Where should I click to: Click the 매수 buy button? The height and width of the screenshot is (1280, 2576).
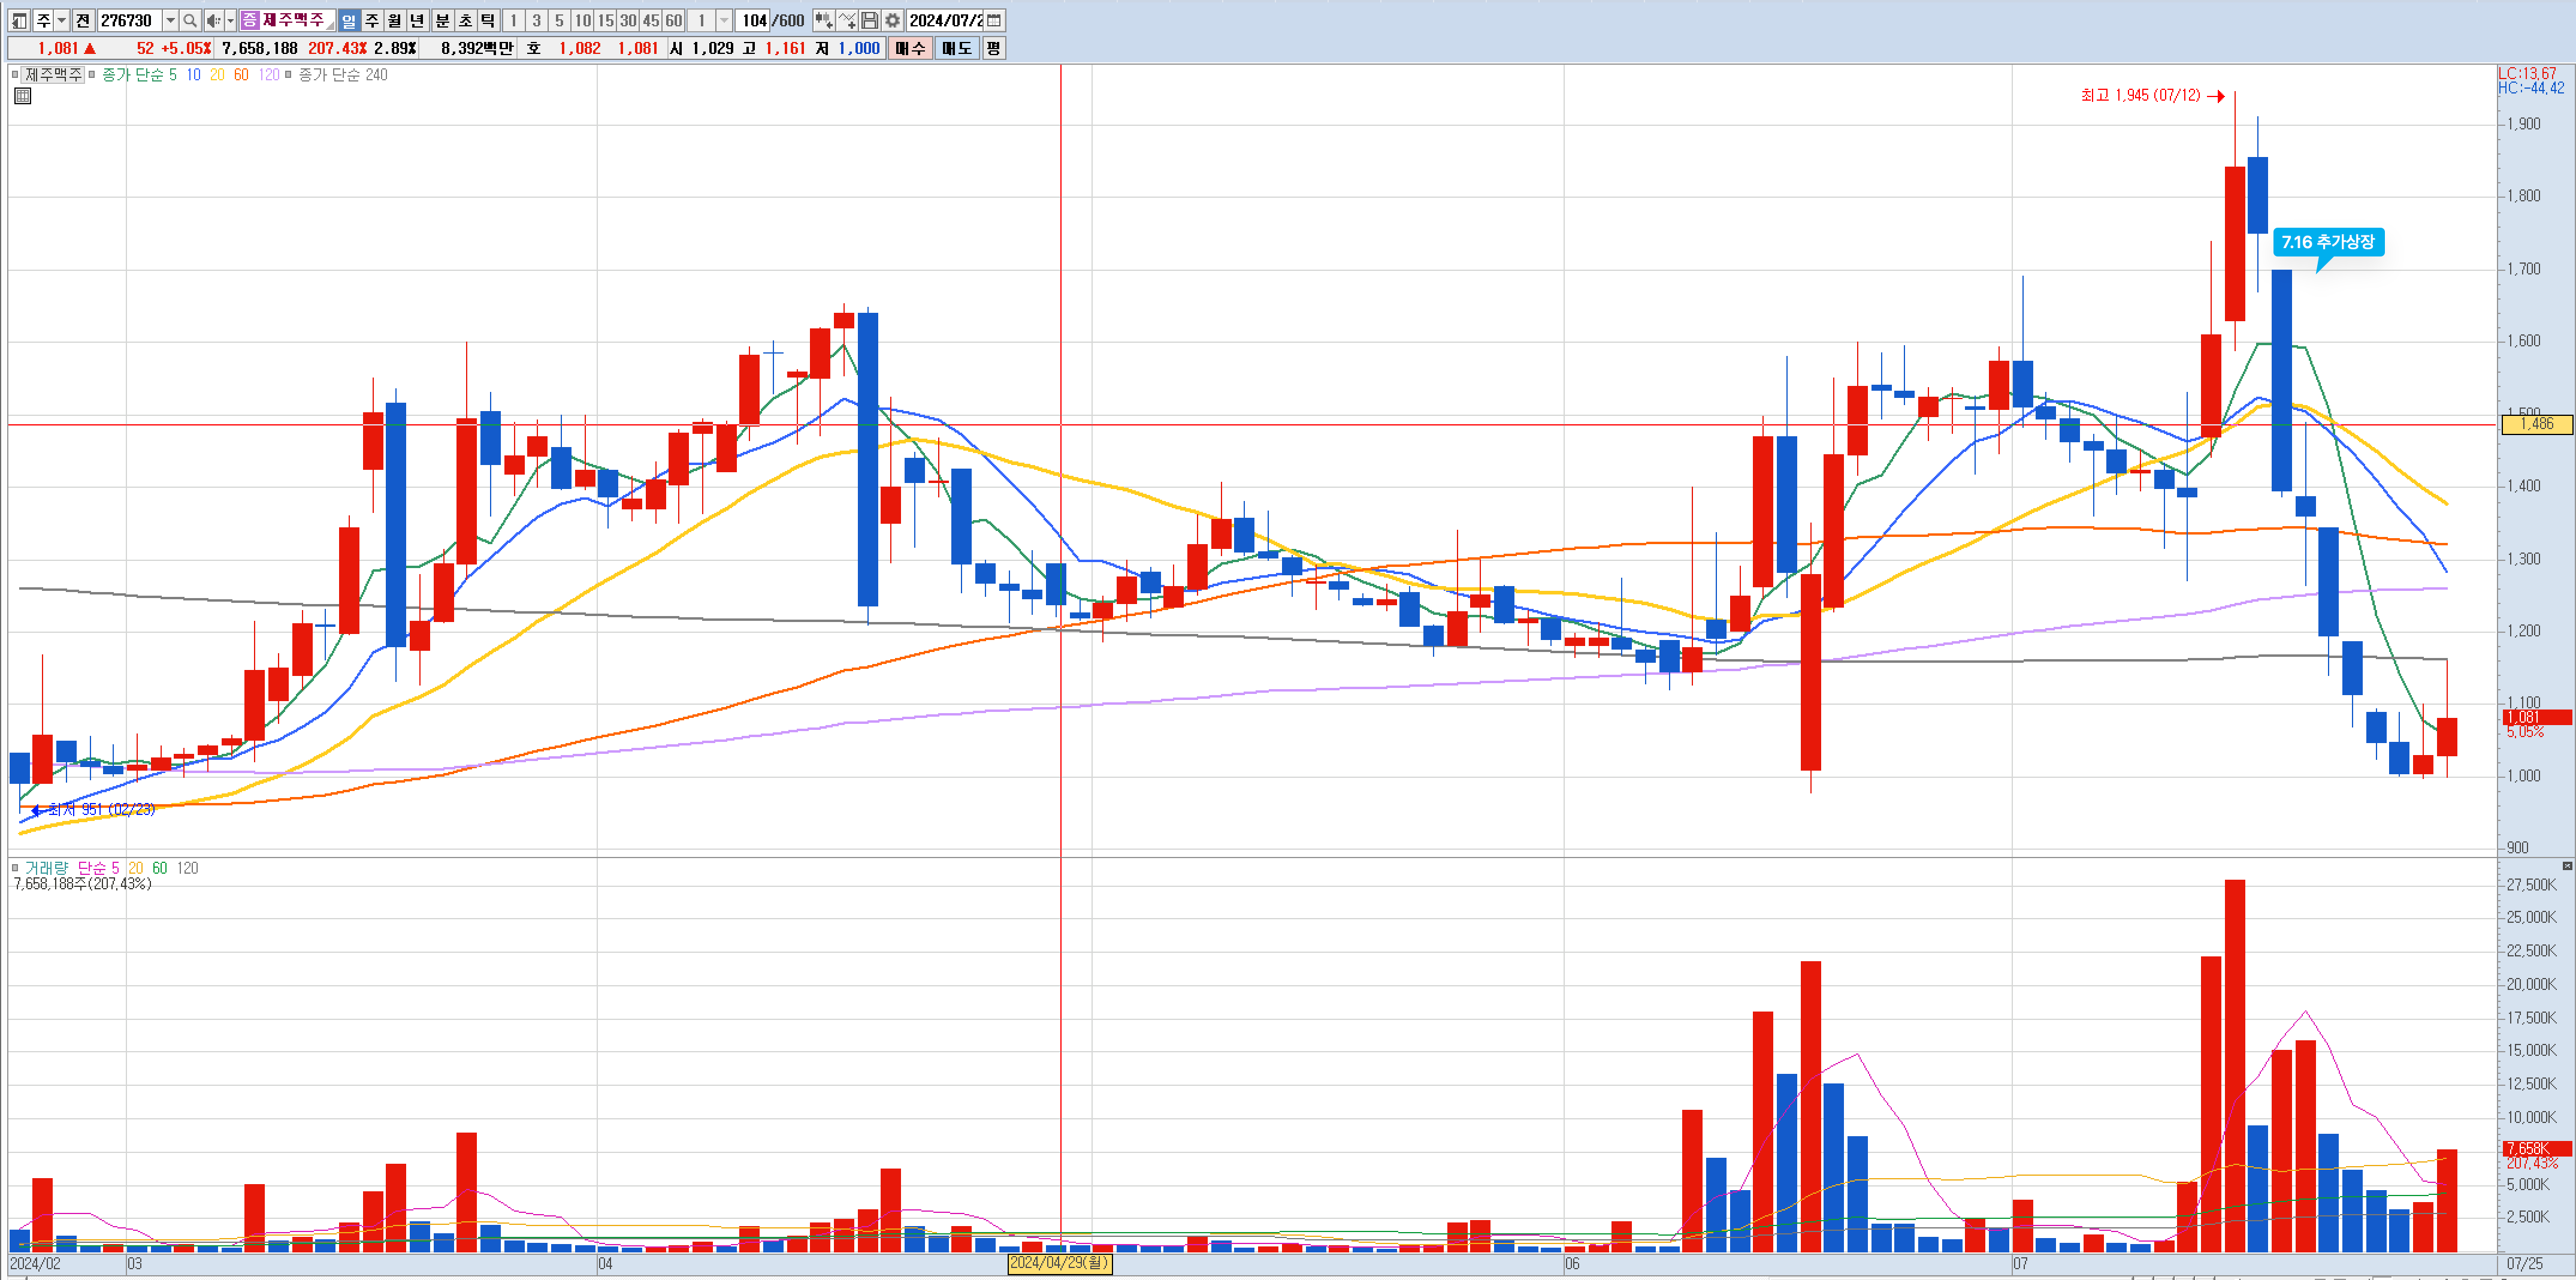tap(910, 48)
